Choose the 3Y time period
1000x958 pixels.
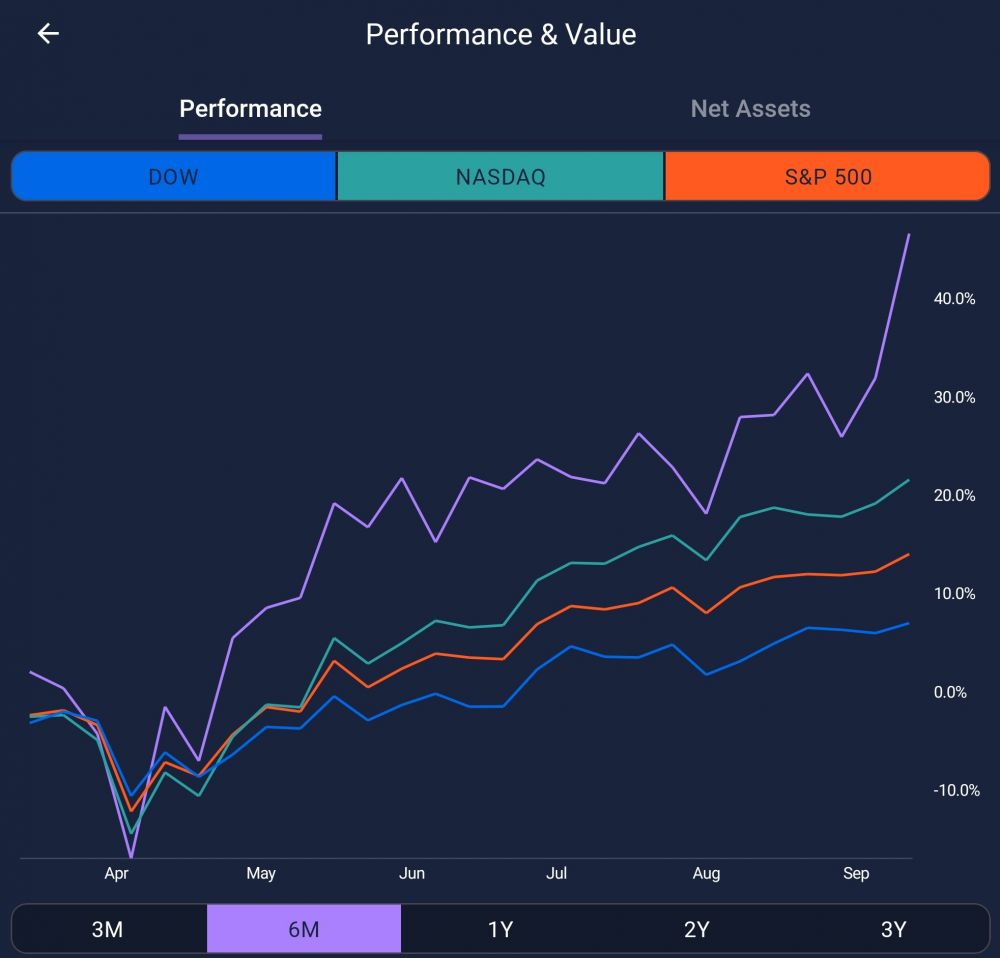[x=893, y=929]
